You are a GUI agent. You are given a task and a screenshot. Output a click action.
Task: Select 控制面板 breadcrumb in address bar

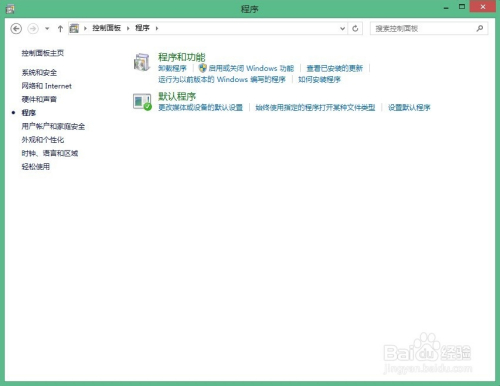tap(107, 28)
